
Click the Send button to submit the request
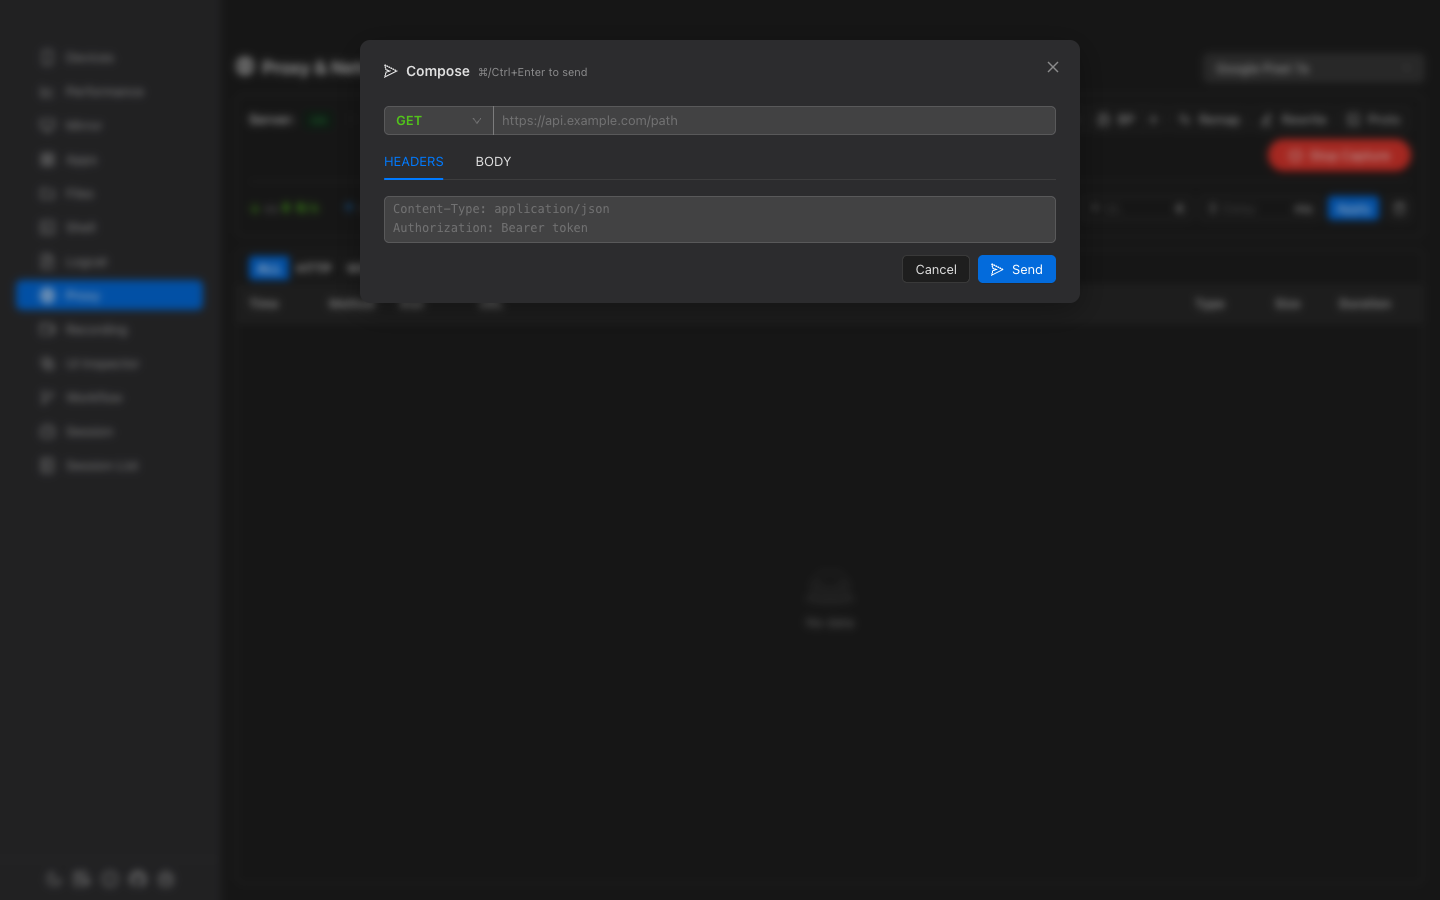click(1016, 269)
